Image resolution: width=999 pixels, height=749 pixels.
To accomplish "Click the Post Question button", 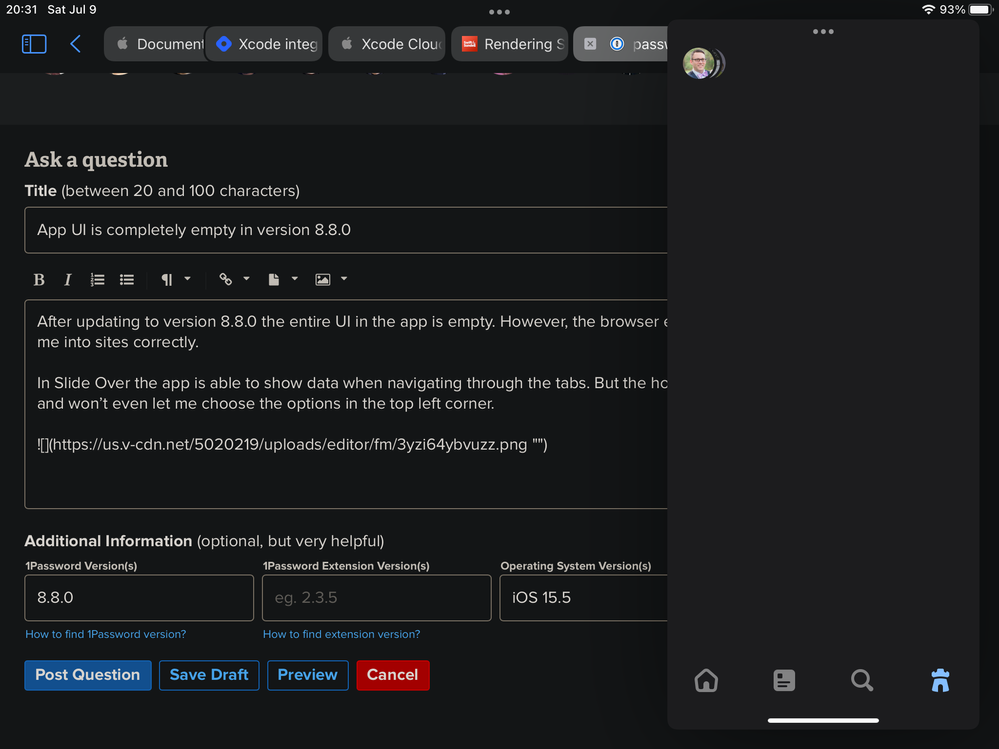I will pos(88,675).
